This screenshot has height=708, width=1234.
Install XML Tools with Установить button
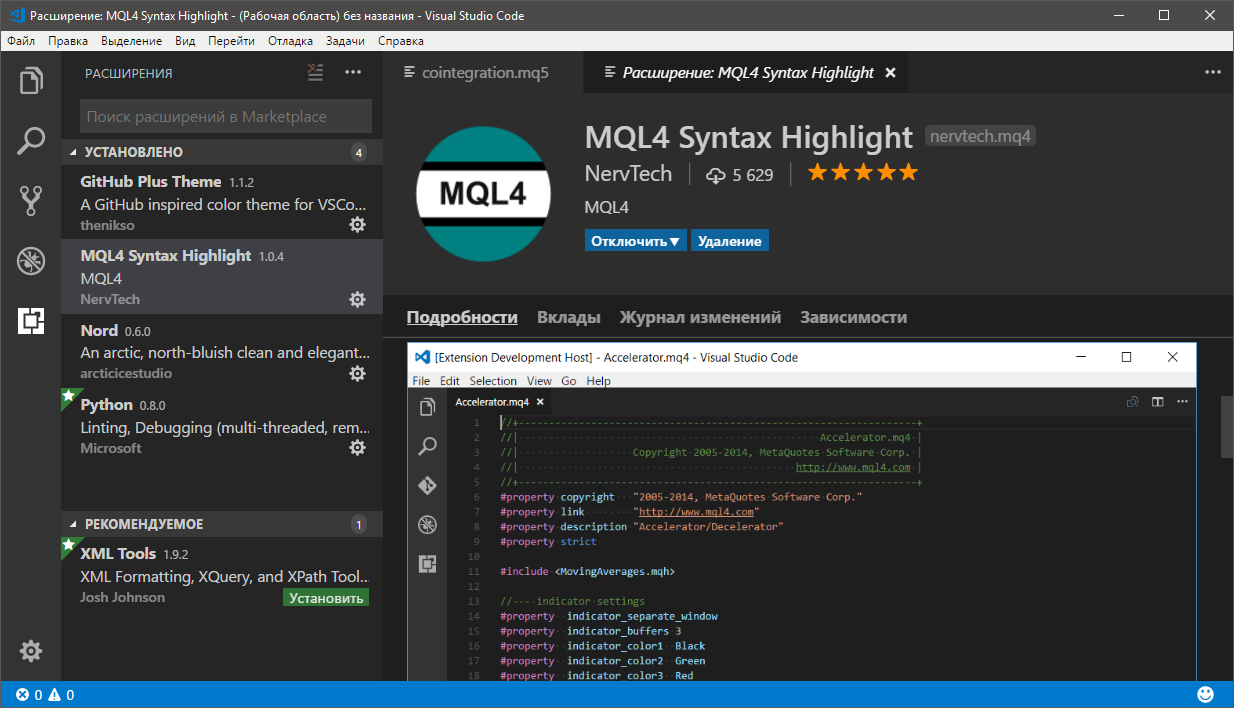(326, 598)
